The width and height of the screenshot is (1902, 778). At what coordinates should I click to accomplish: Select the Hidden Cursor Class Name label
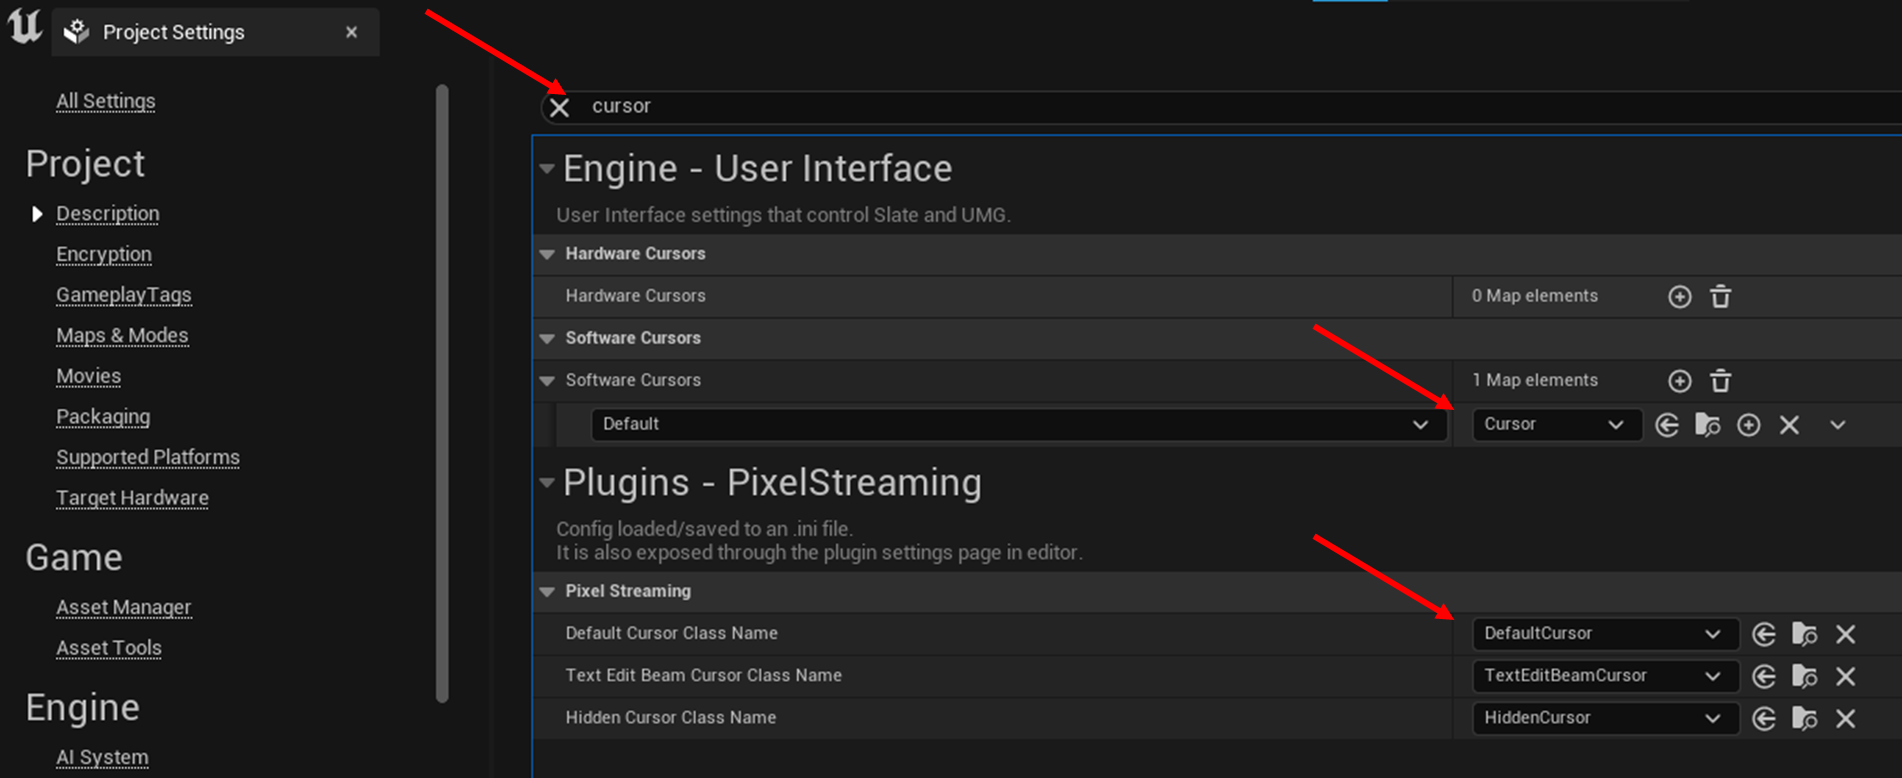[671, 717]
